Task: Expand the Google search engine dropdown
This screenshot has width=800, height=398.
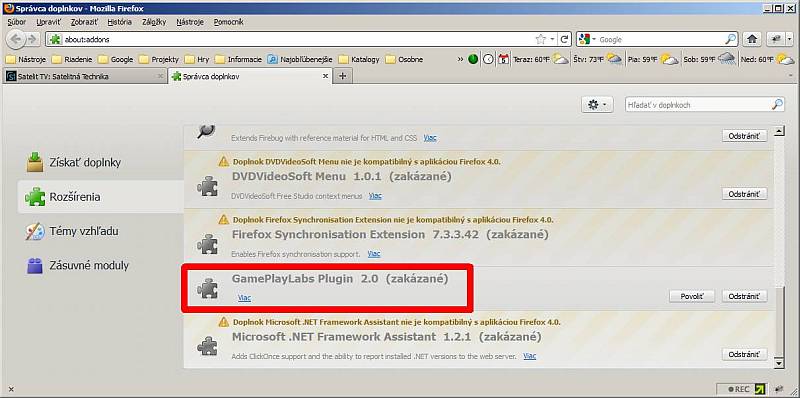Action: (588, 39)
